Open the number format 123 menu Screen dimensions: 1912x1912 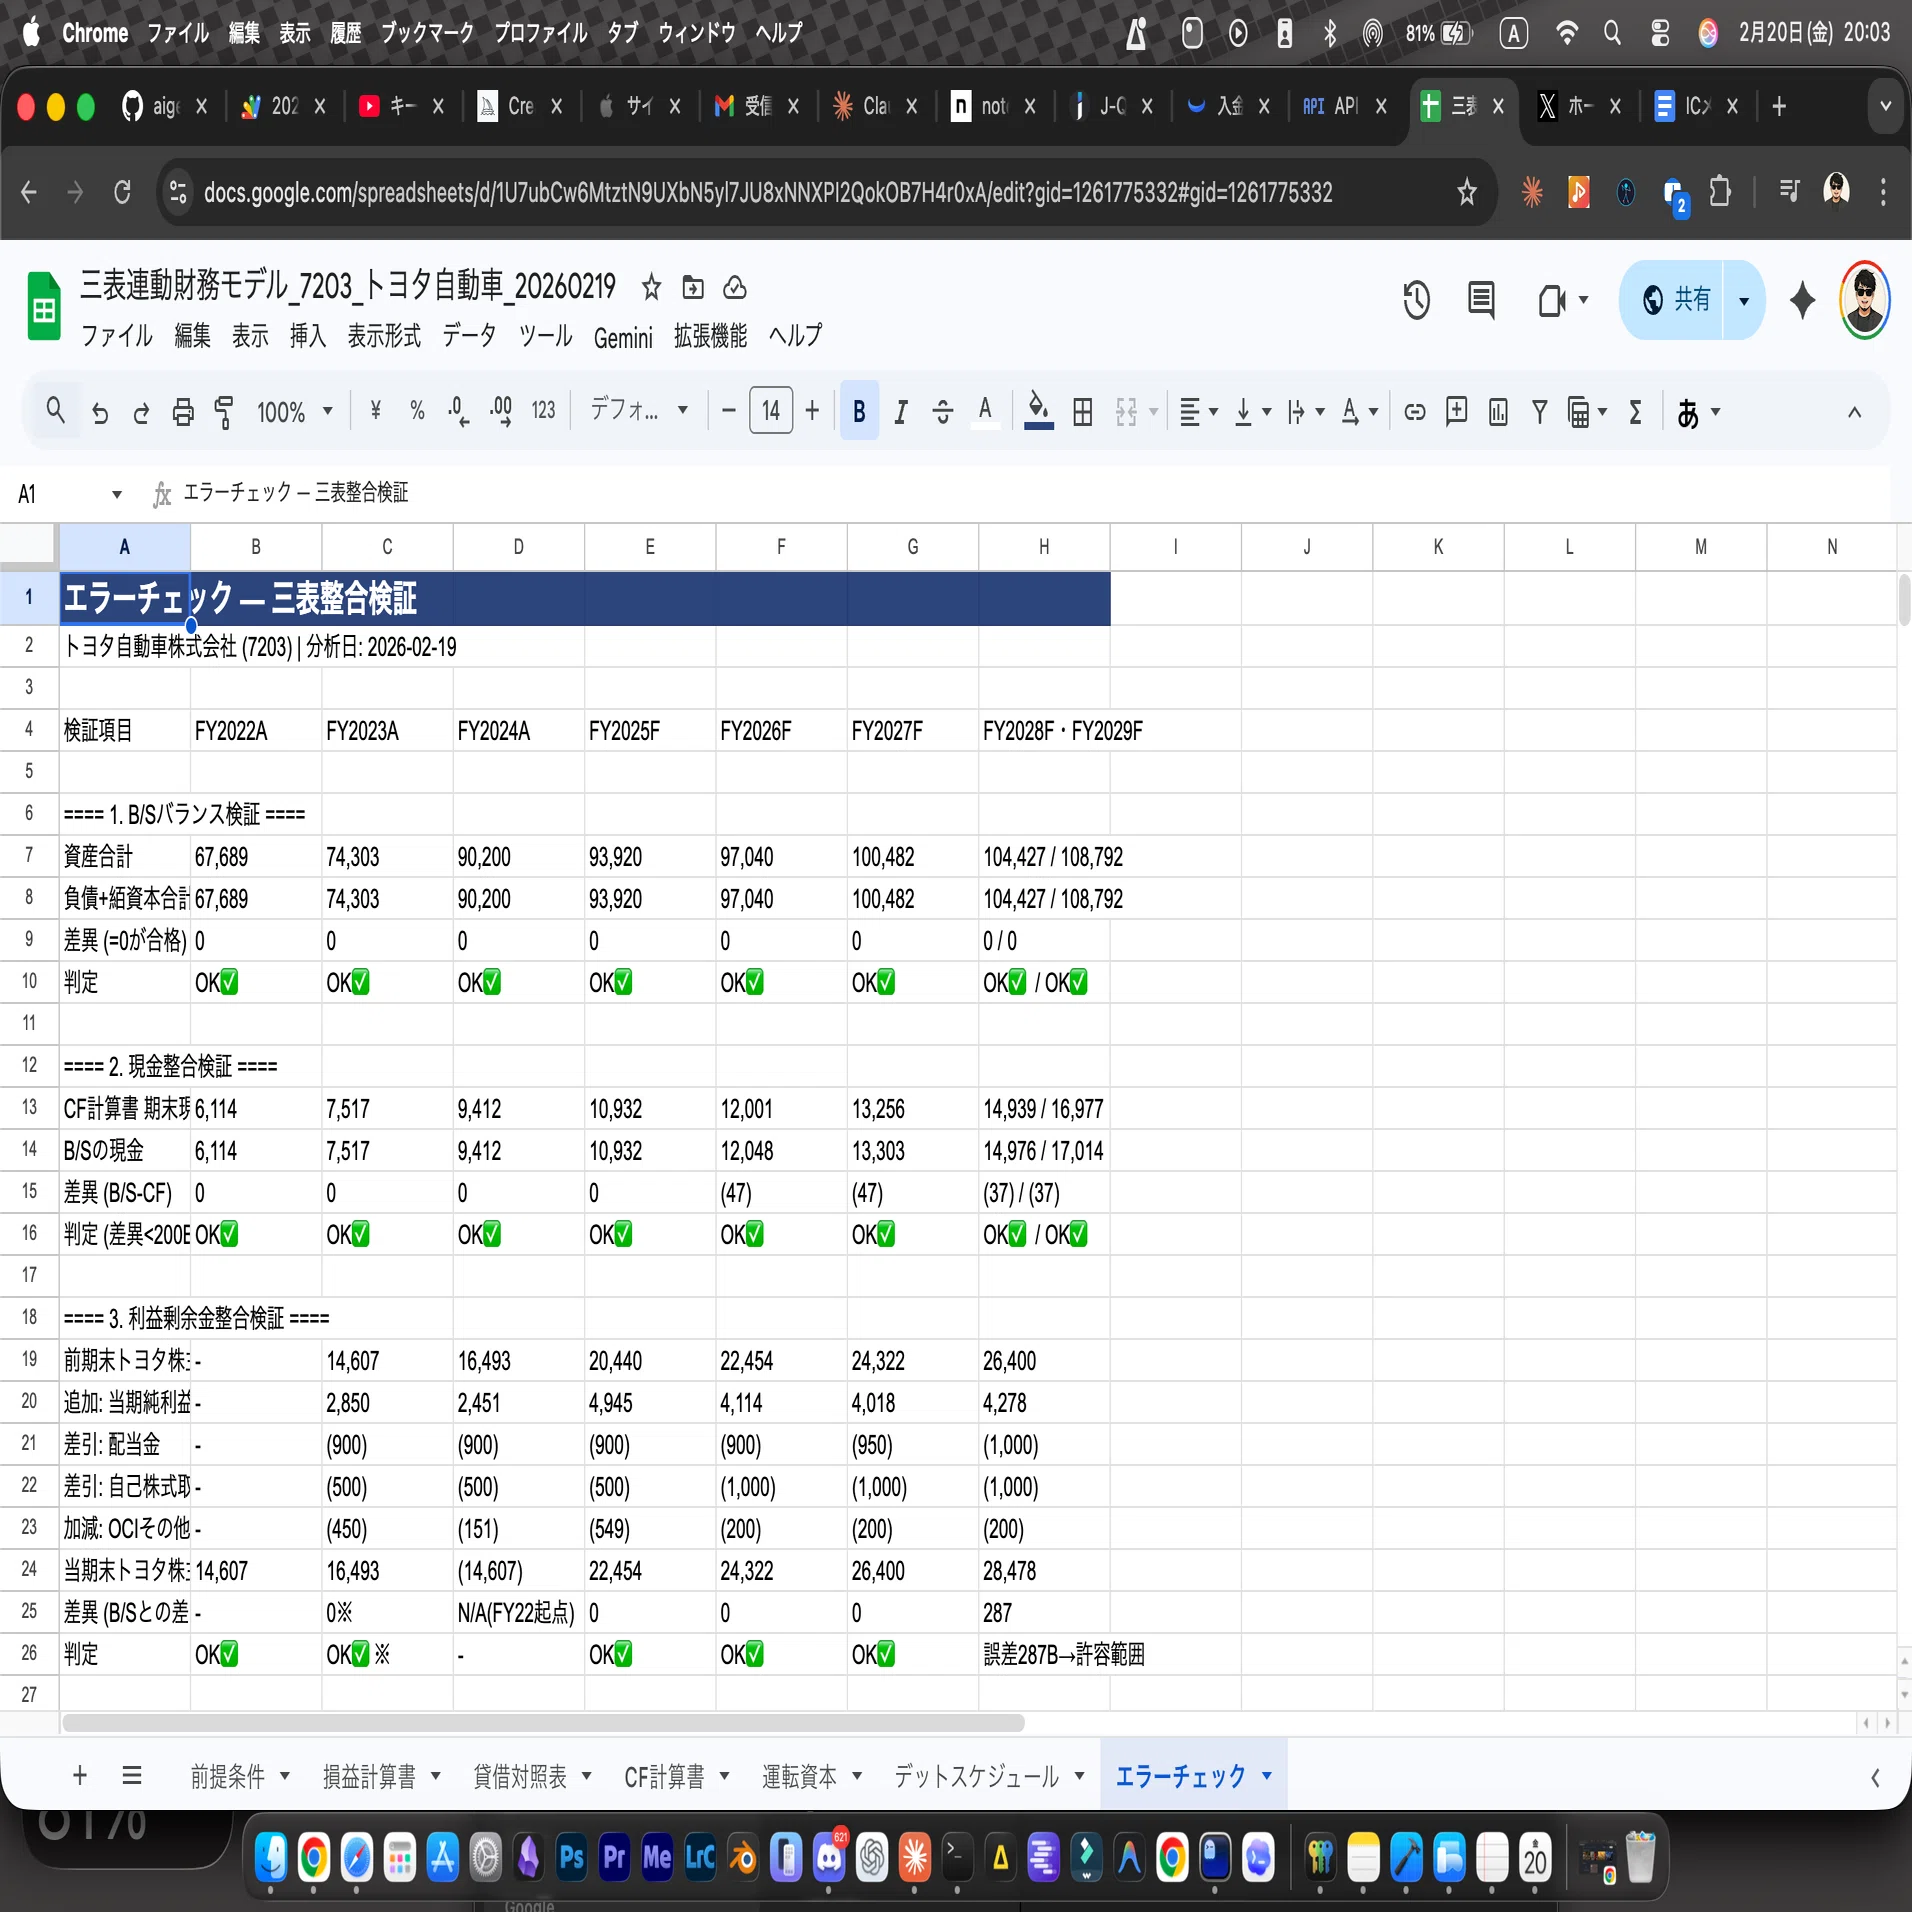[x=543, y=411]
